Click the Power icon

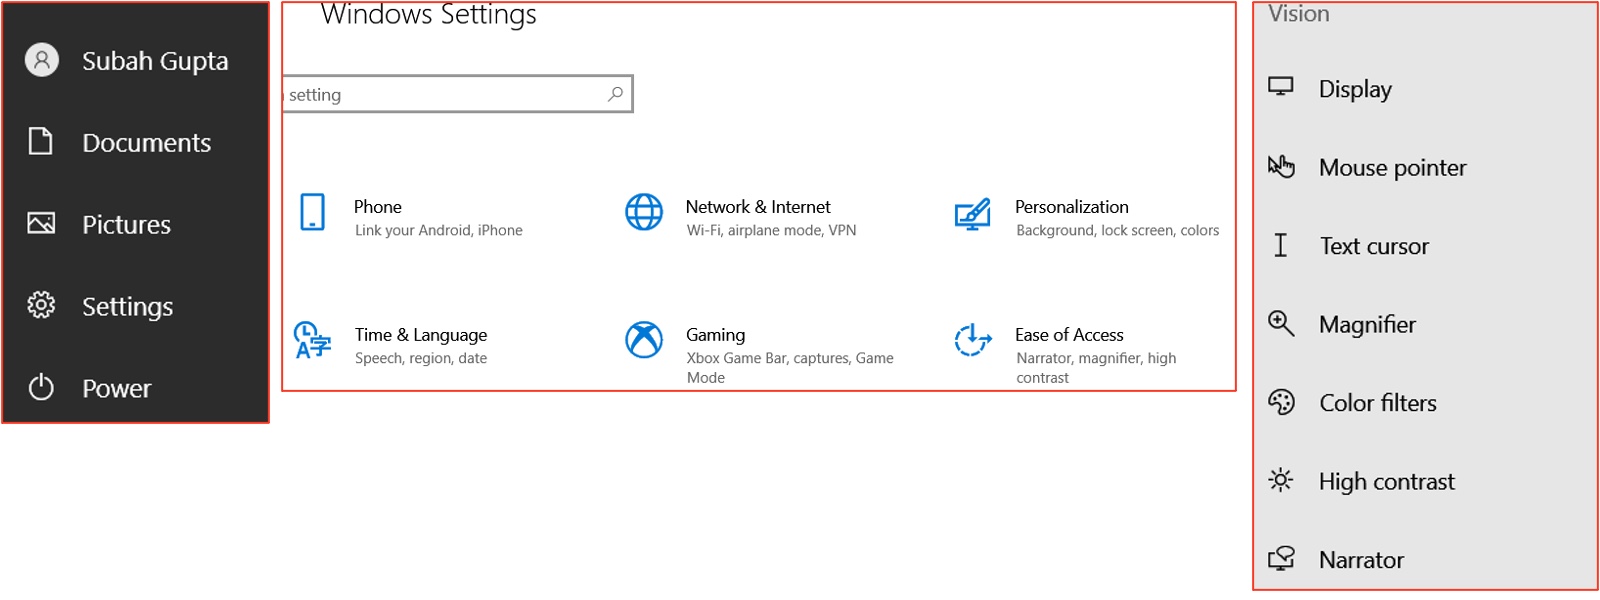41,387
